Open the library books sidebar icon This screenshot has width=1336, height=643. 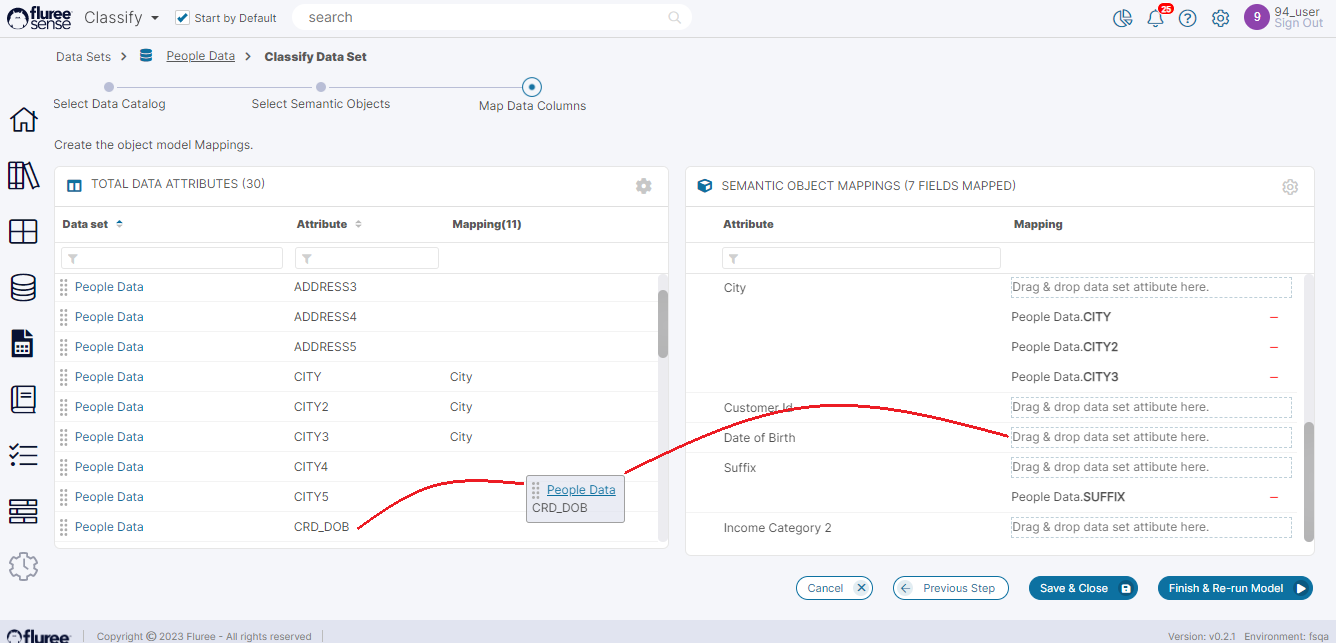coord(23,175)
